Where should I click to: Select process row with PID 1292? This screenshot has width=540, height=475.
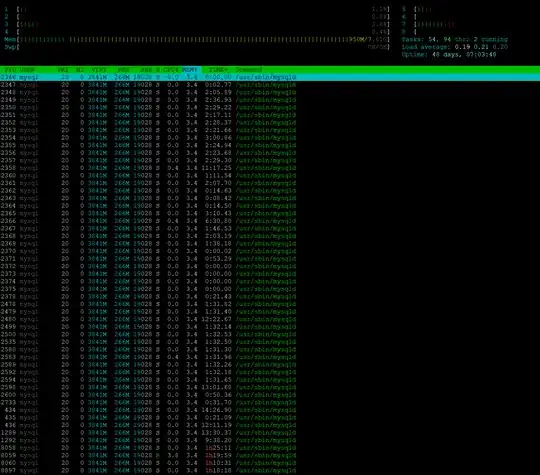148,441
